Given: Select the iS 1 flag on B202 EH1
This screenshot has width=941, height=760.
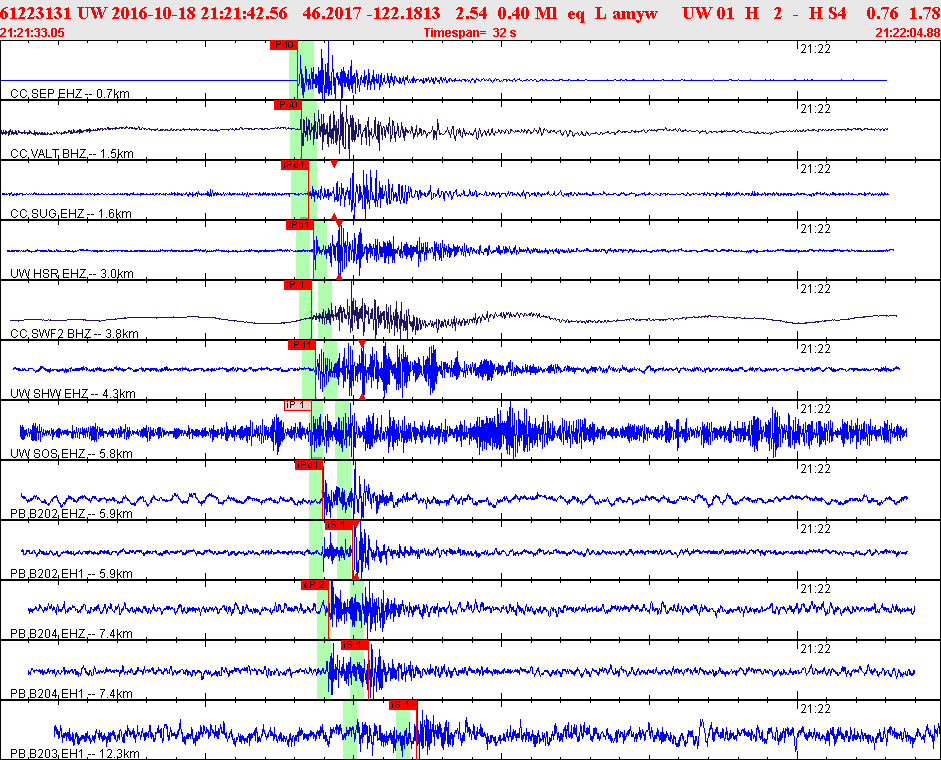Looking at the screenshot, I should tap(337, 525).
